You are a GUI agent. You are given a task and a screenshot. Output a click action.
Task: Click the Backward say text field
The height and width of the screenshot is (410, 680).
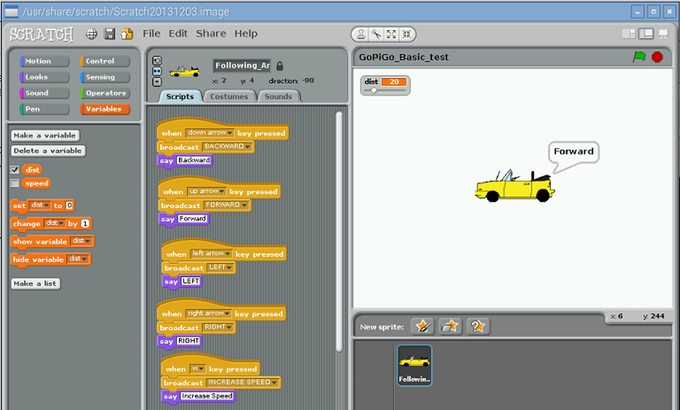tap(194, 160)
